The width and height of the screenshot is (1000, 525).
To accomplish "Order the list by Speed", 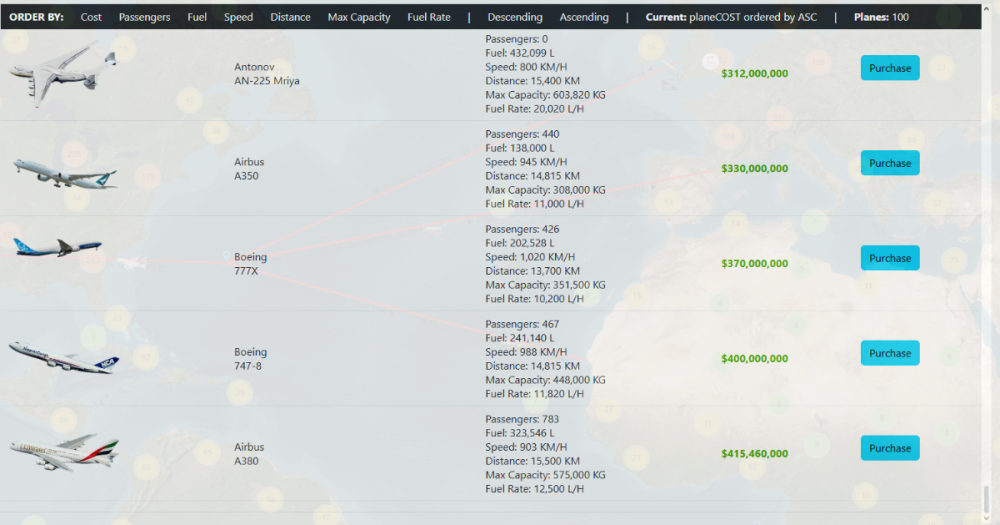I will pos(238,17).
